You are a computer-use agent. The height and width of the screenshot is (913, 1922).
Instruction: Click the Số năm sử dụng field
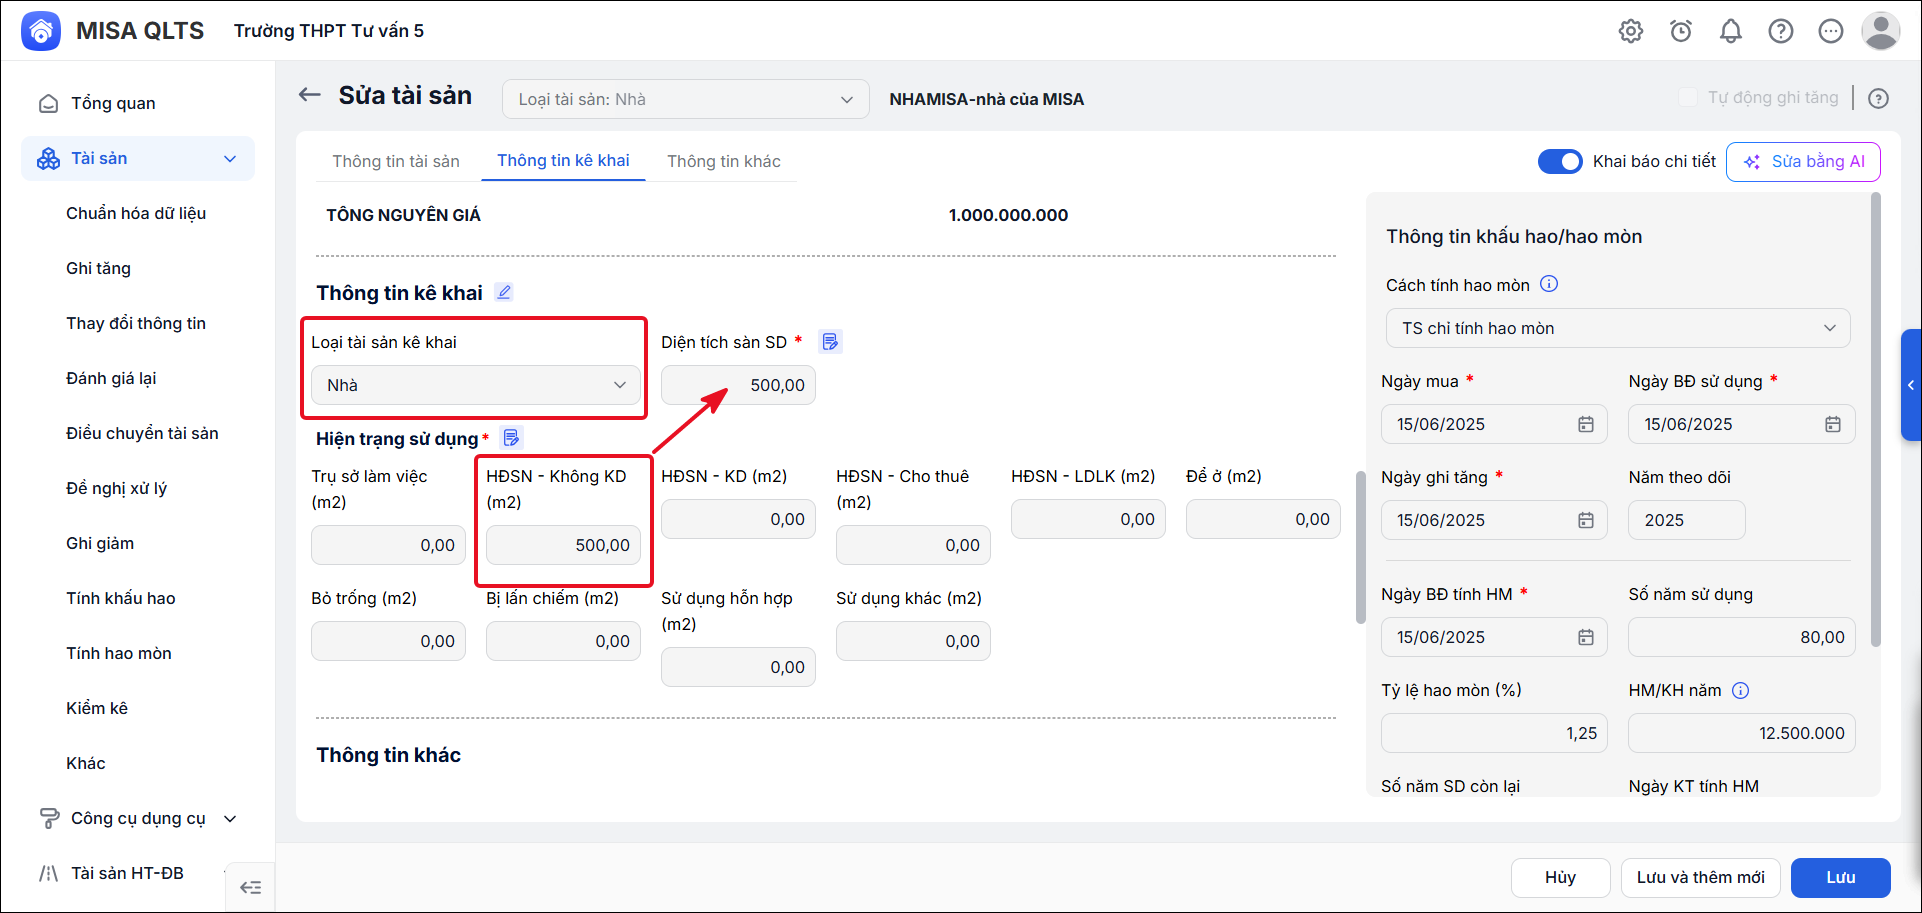1741,637
